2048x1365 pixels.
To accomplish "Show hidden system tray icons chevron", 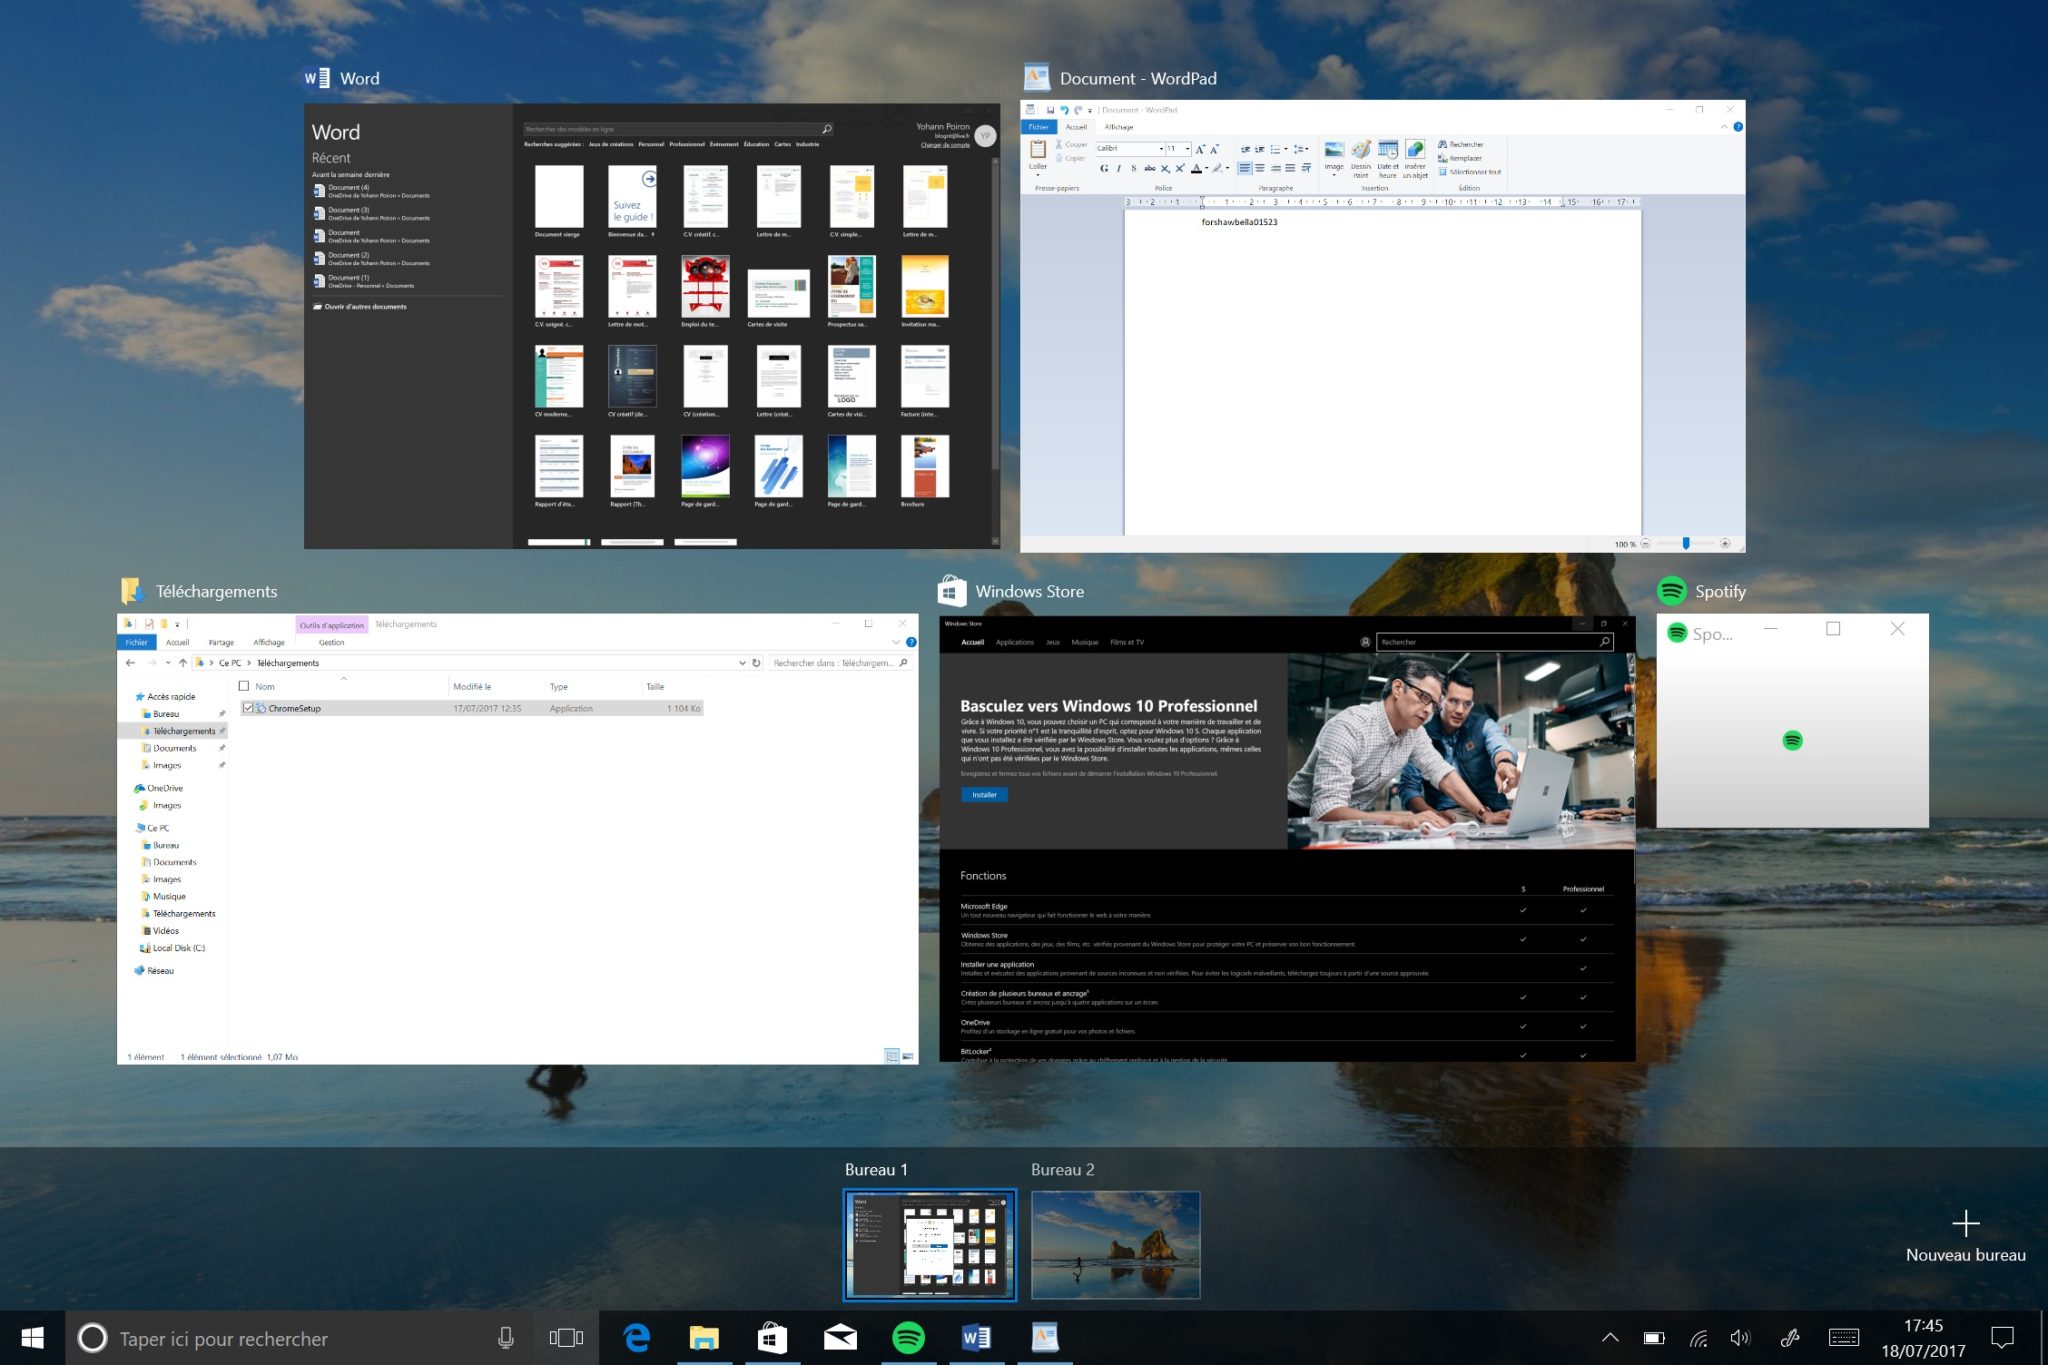I will (1610, 1338).
